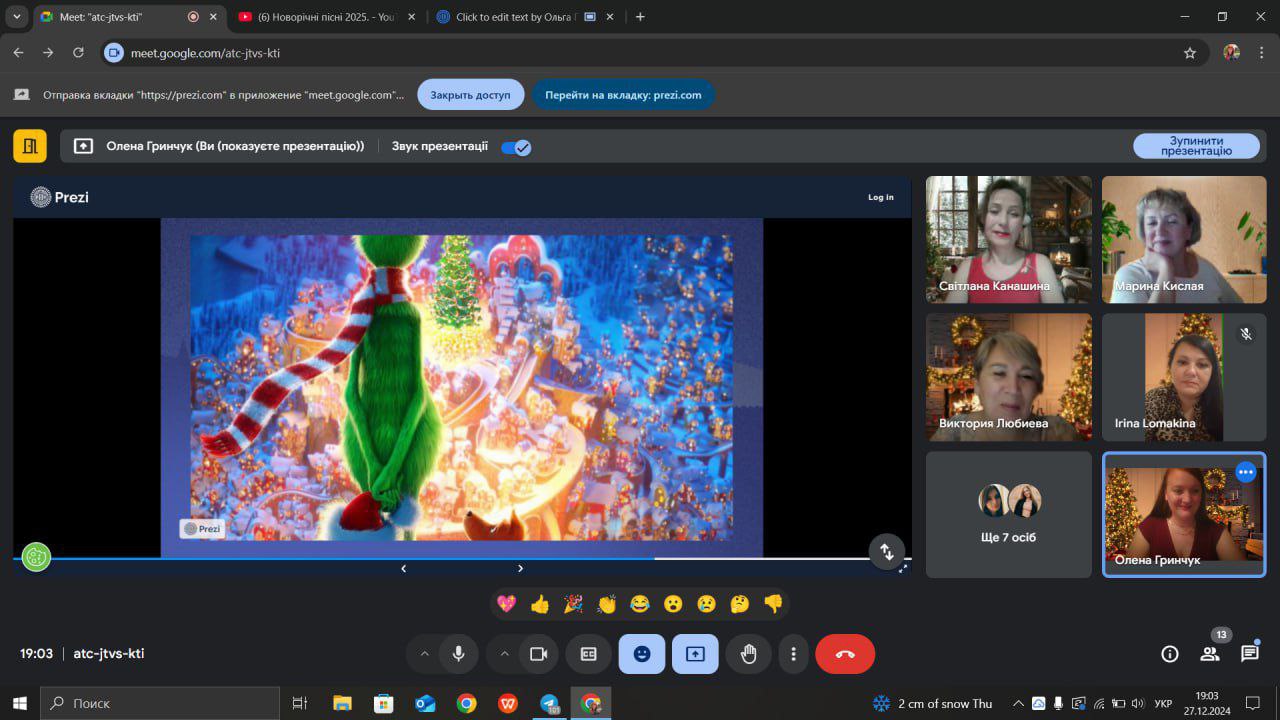
Task: Leave the call with red button
Action: pos(845,654)
